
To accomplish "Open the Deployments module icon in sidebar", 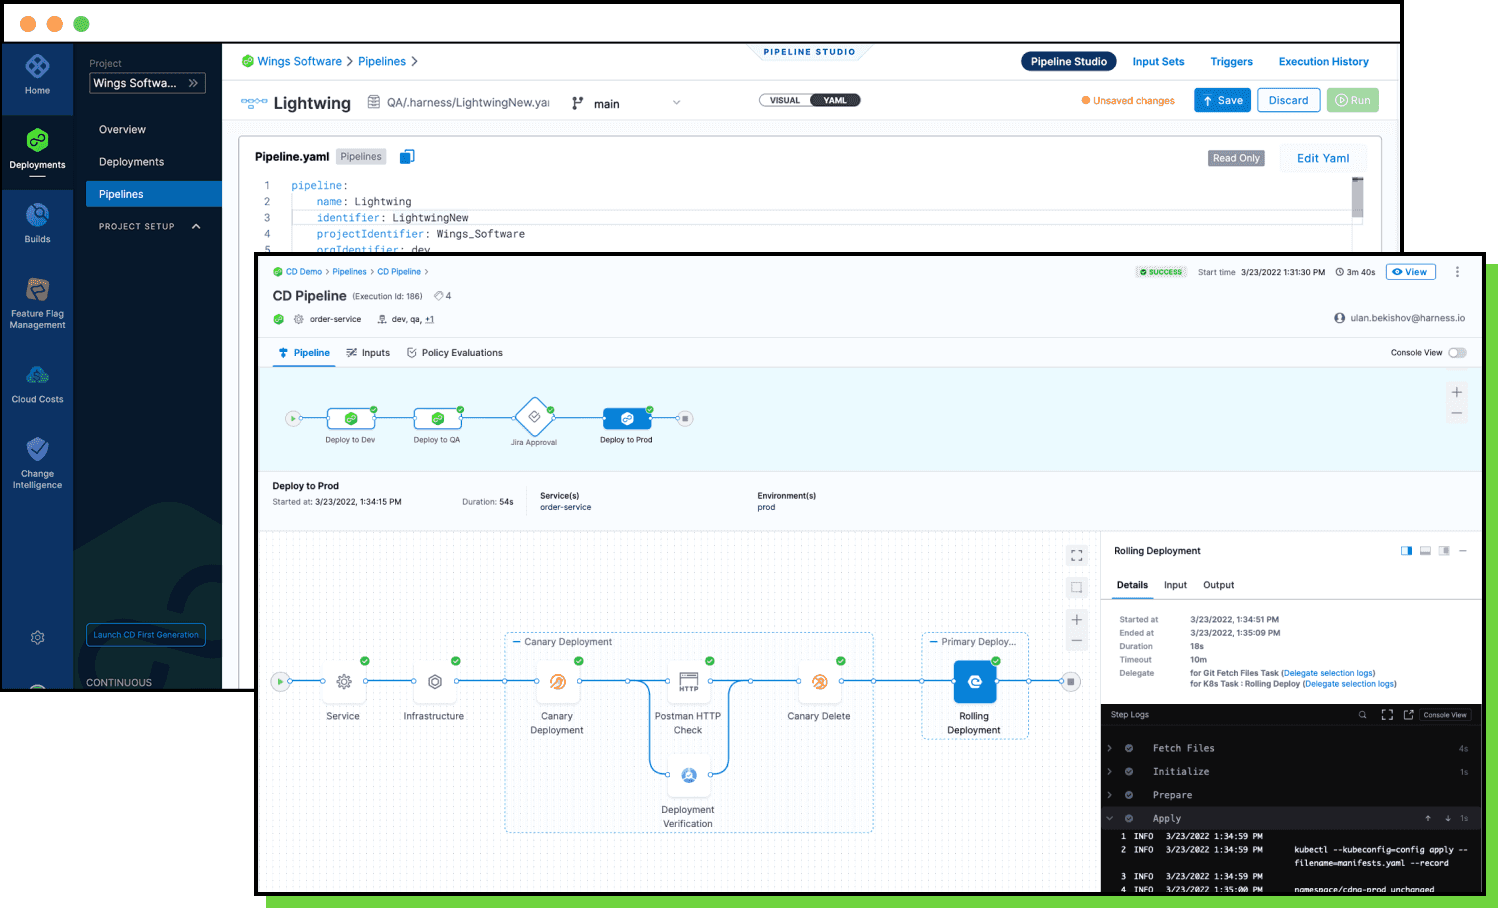I will click(37, 141).
